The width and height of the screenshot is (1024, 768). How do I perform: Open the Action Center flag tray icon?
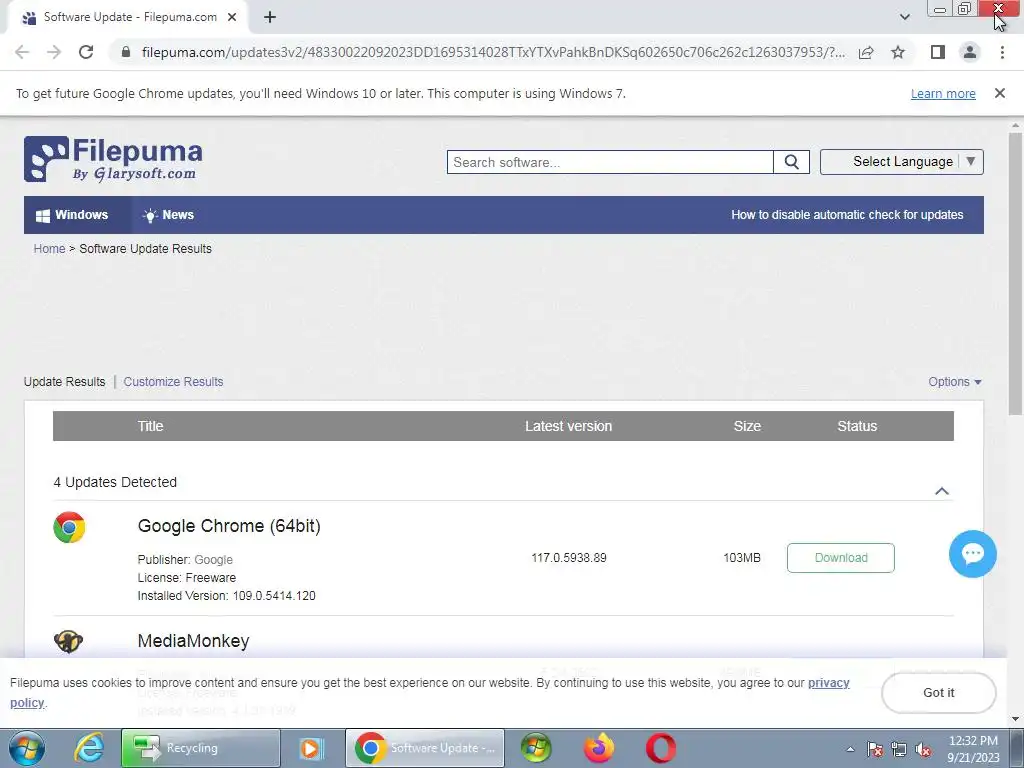pos(875,750)
